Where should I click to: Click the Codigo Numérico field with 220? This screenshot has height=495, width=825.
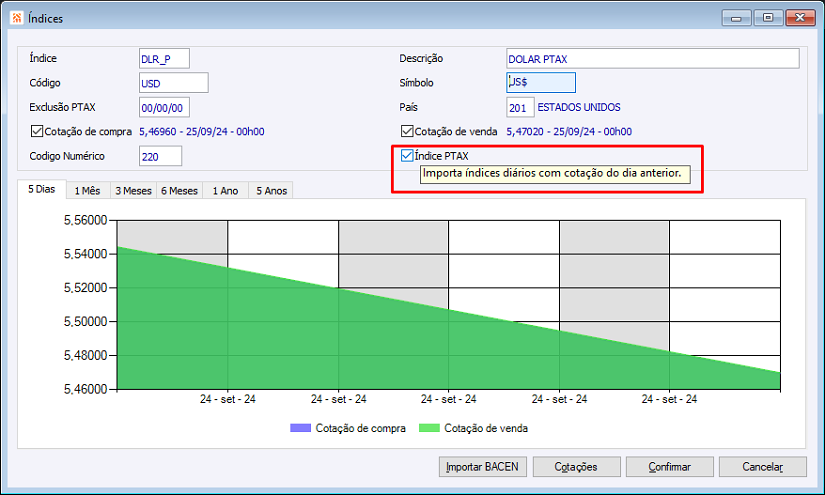tap(160, 156)
